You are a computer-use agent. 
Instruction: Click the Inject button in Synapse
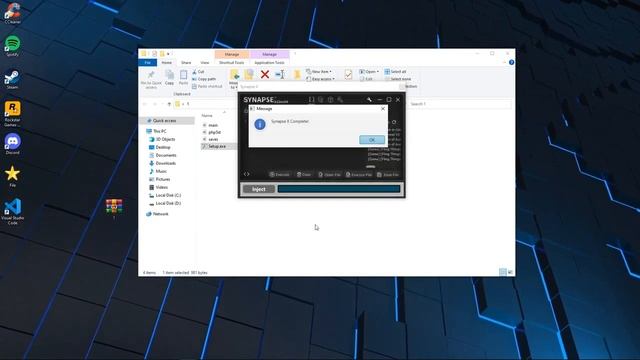click(259, 189)
